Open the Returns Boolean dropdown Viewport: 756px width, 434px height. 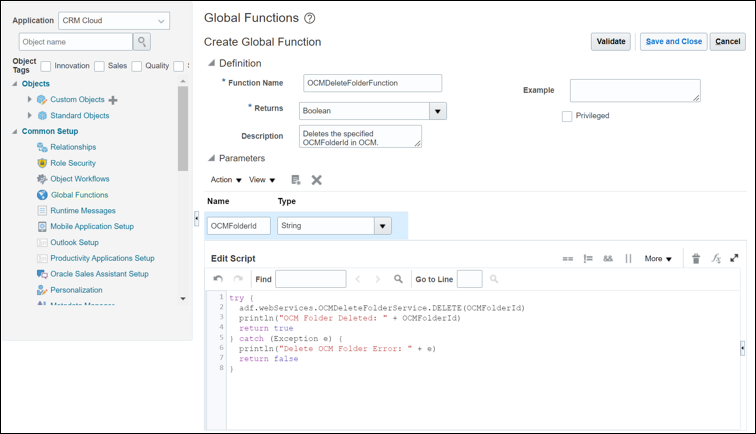click(438, 111)
